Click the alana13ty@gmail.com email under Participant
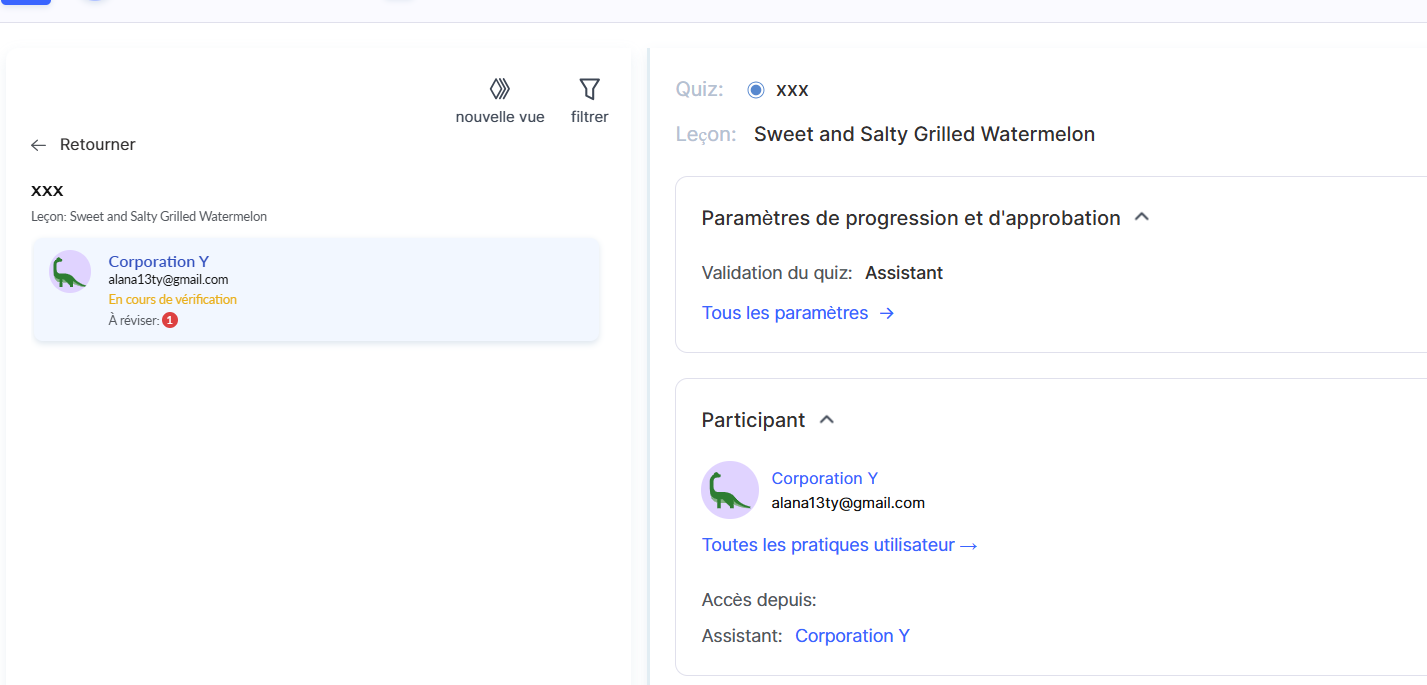 [x=848, y=503]
